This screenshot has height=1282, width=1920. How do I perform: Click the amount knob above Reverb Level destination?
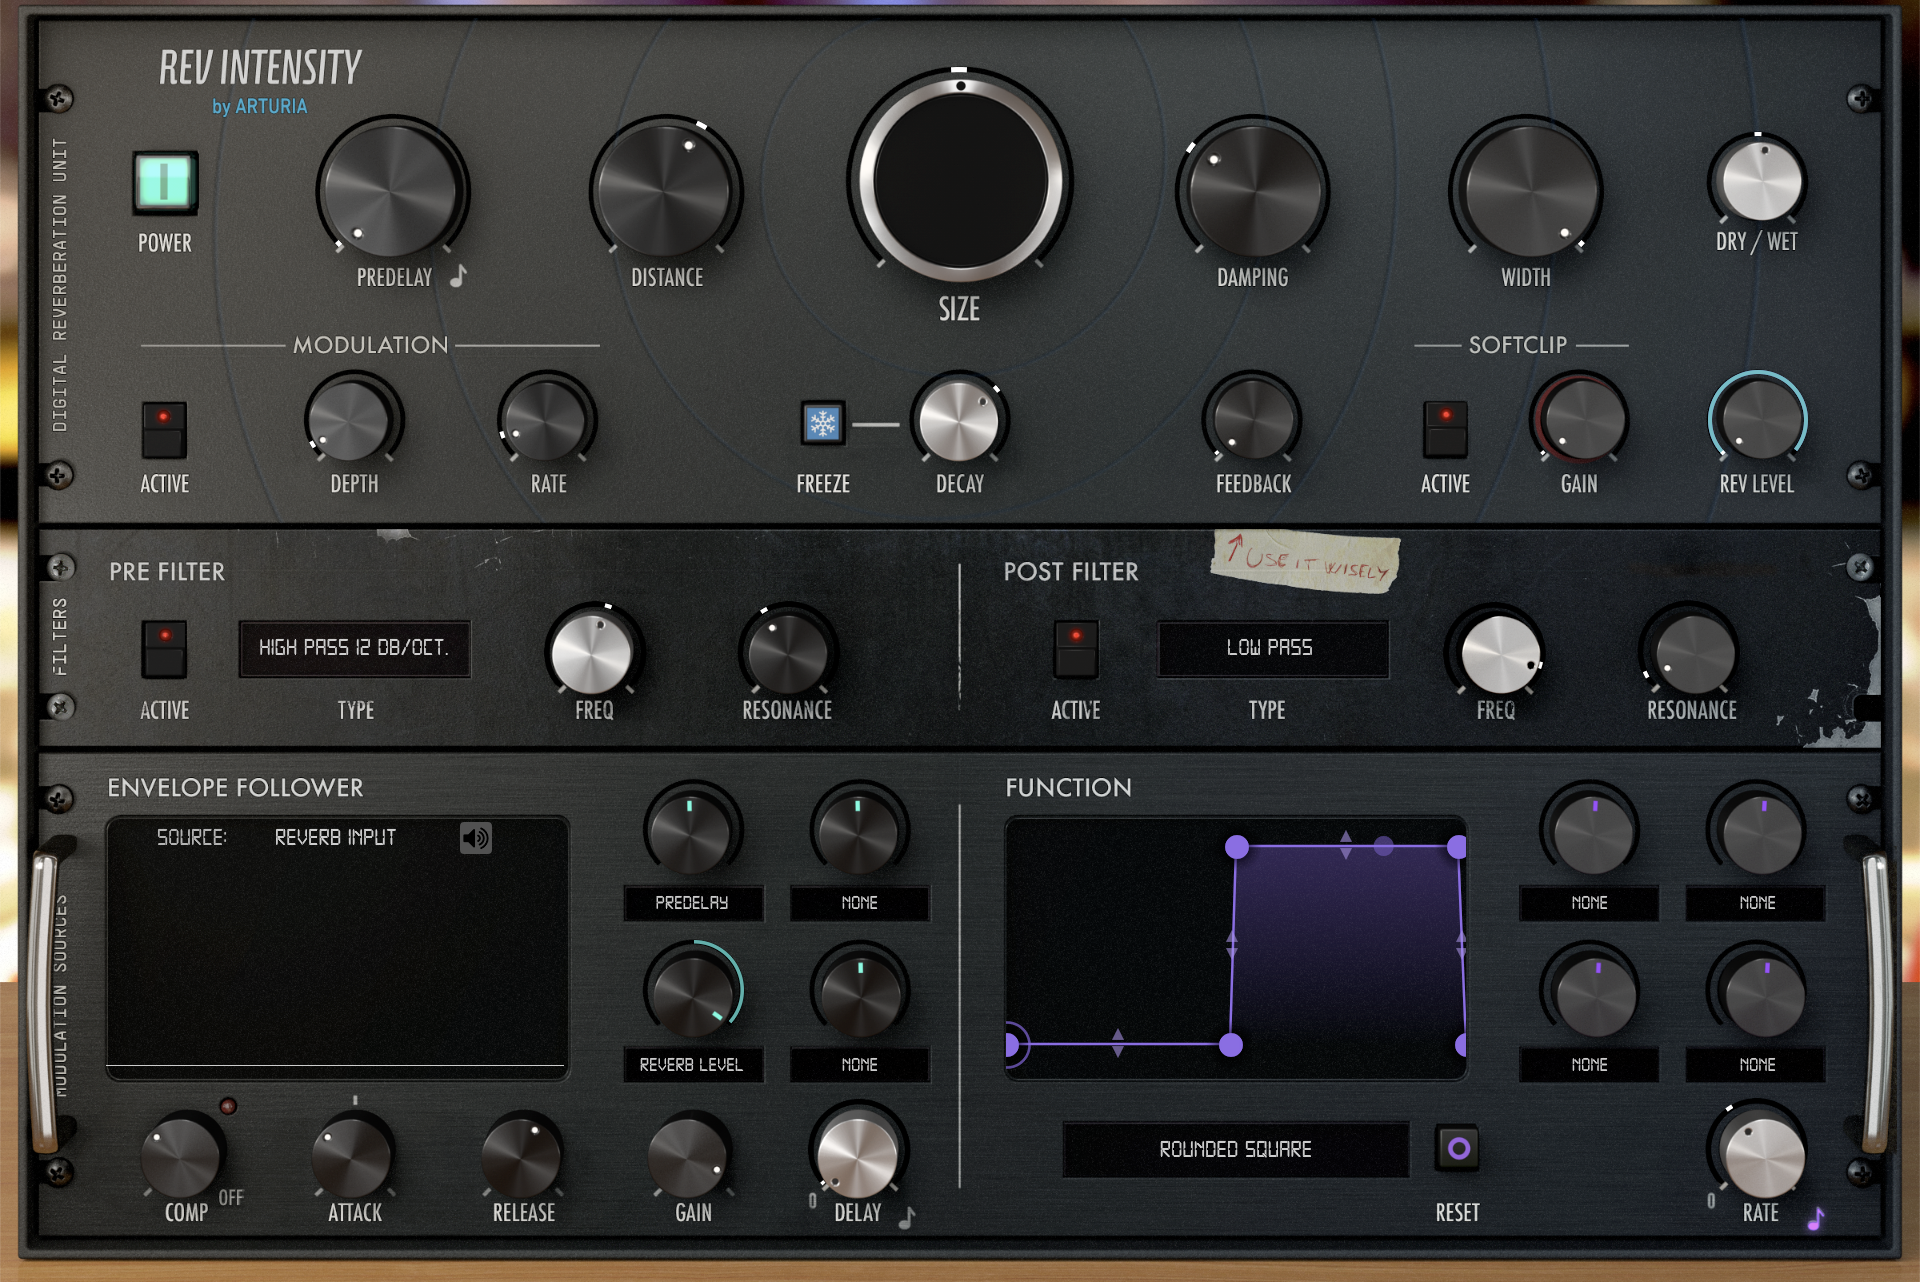pyautogui.click(x=692, y=994)
